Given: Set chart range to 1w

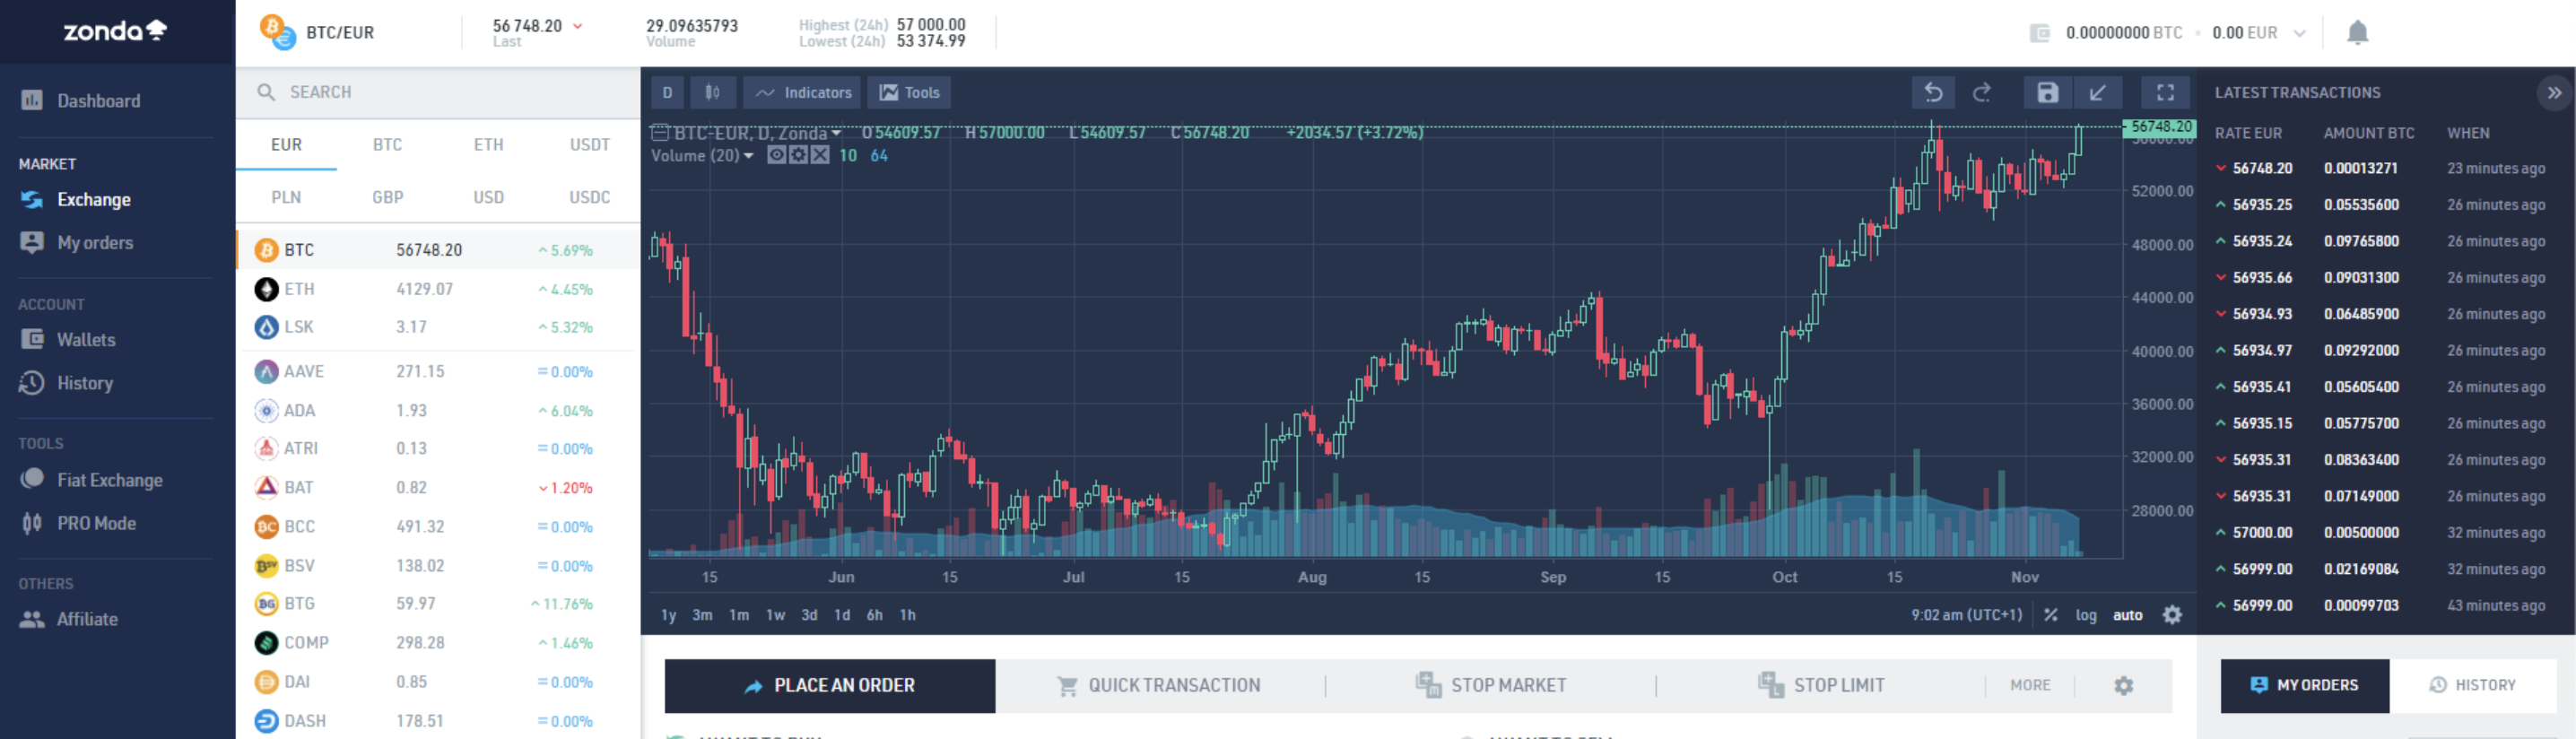Looking at the screenshot, I should (775, 615).
